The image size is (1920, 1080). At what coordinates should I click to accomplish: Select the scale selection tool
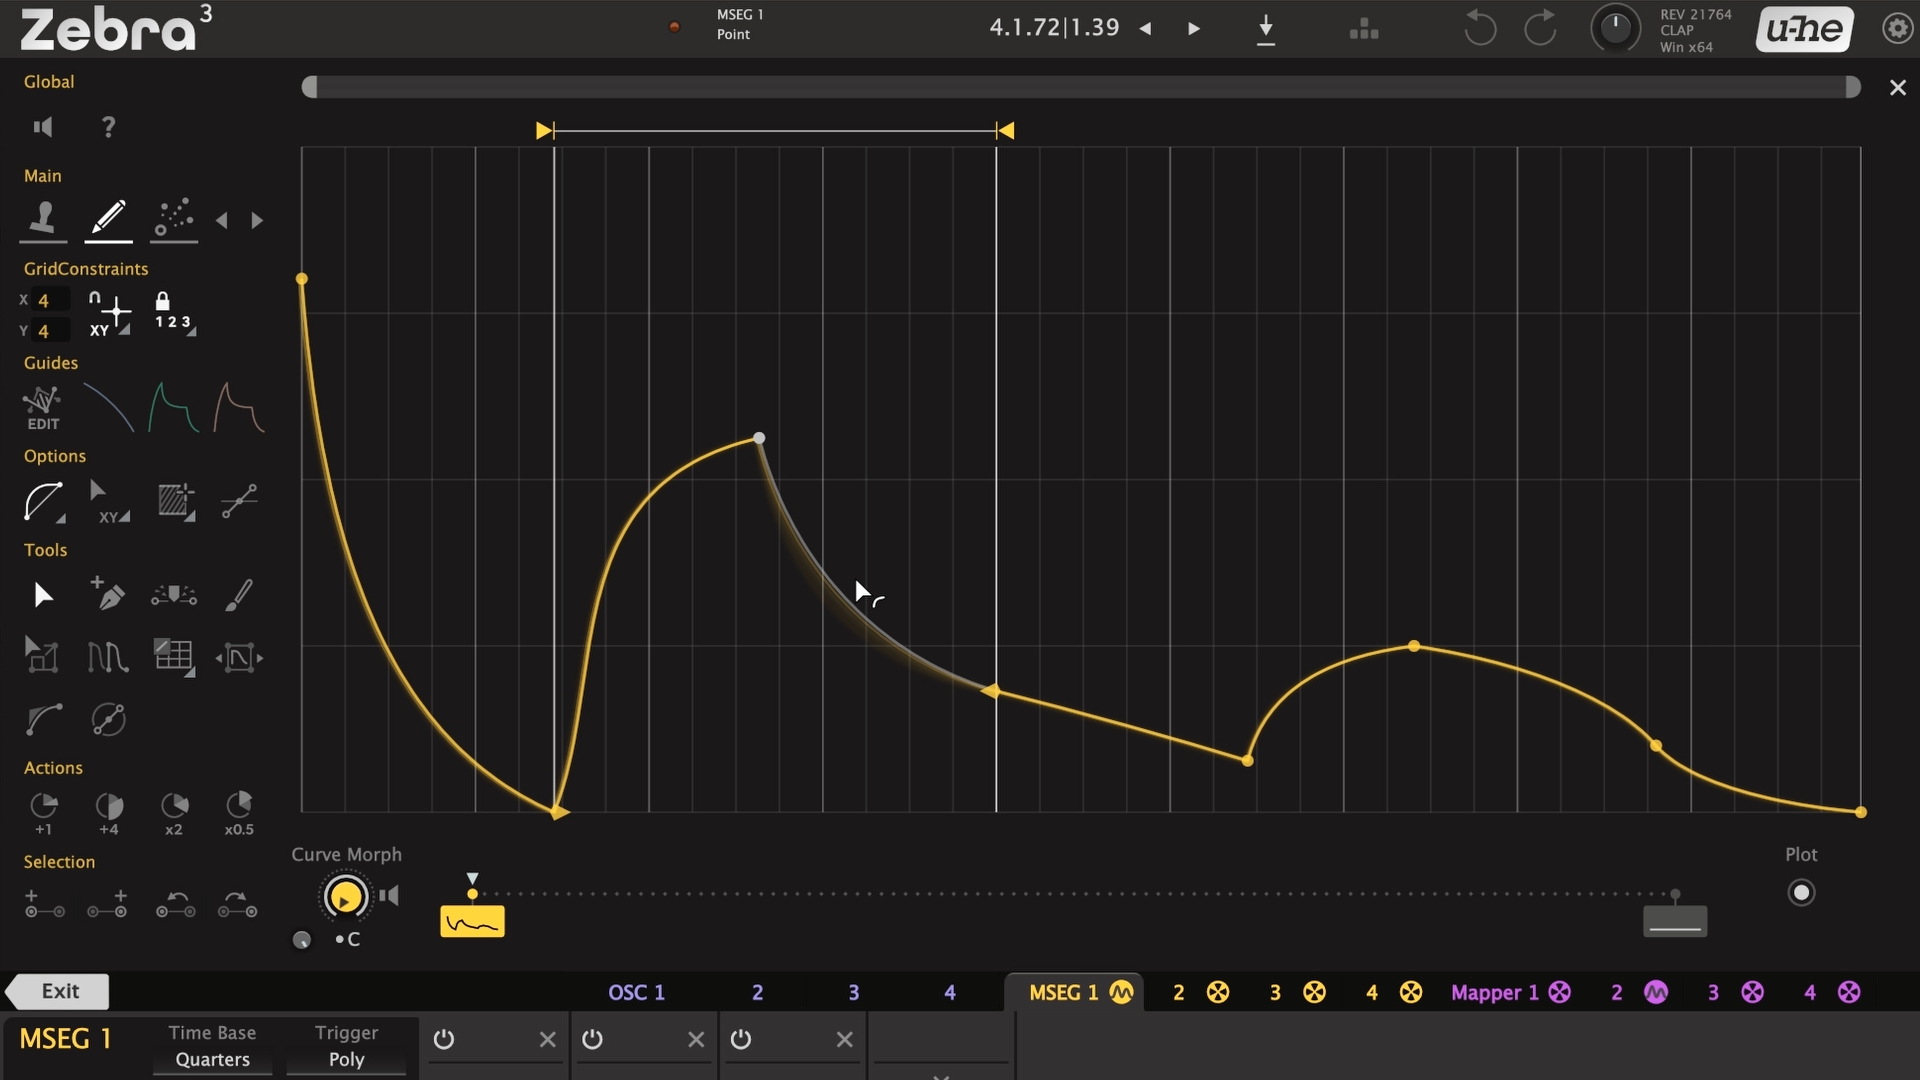coord(42,656)
